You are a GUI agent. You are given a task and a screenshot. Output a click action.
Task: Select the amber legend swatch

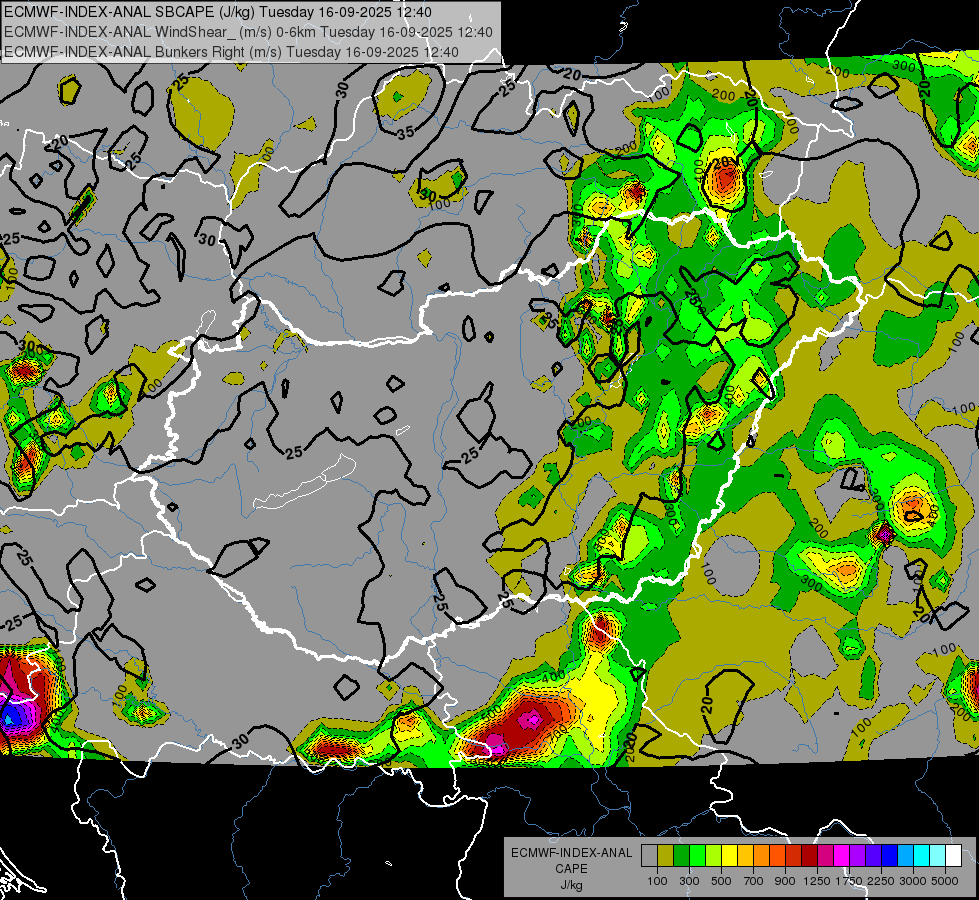pos(745,856)
